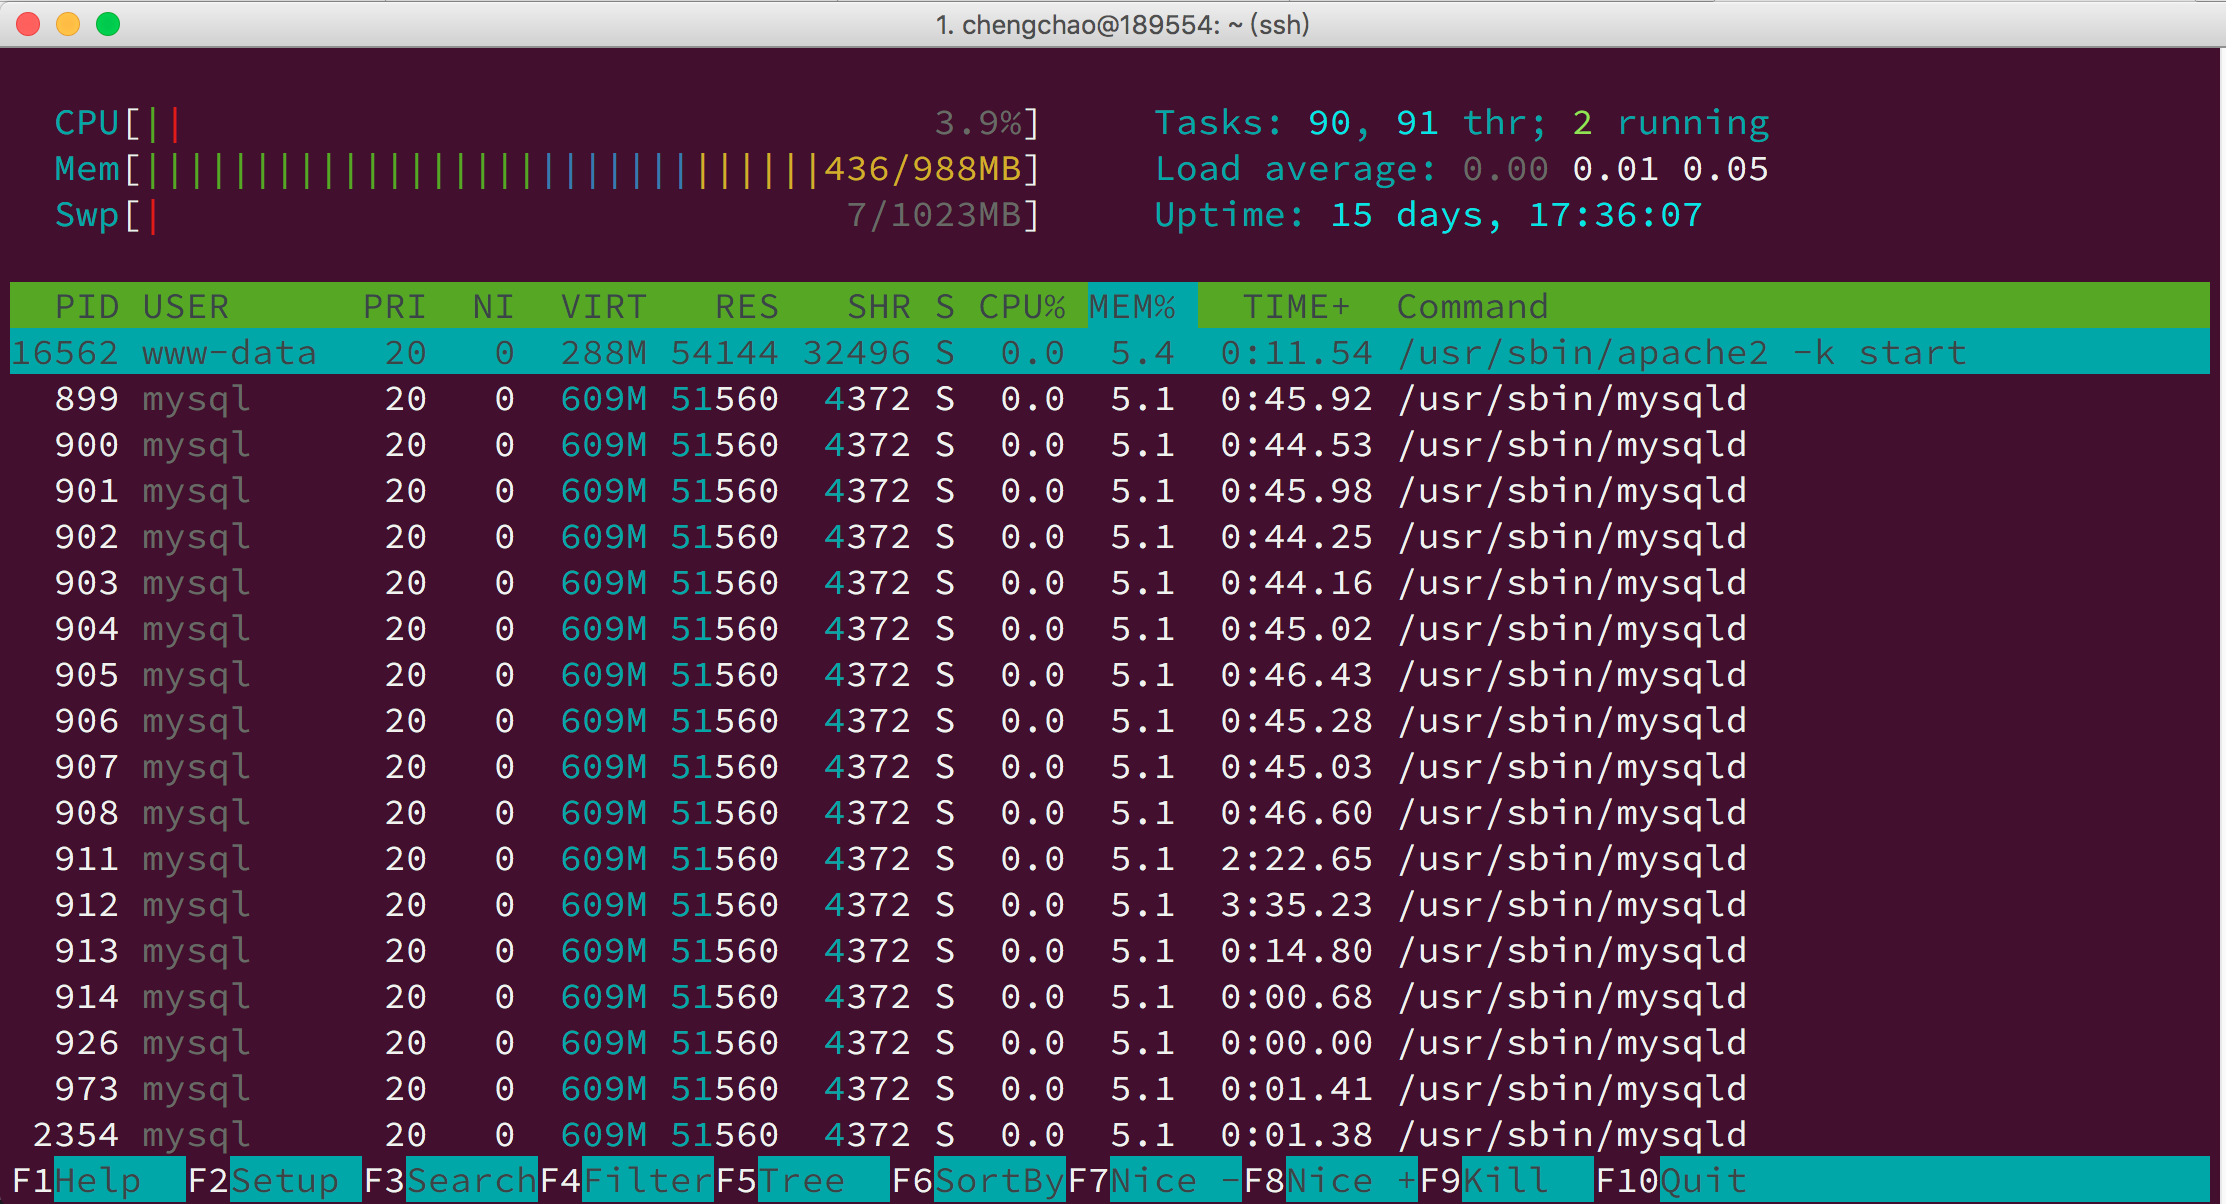The width and height of the screenshot is (2226, 1204).
Task: Select the apache2 process row 16562
Action: pyautogui.click(x=1110, y=352)
